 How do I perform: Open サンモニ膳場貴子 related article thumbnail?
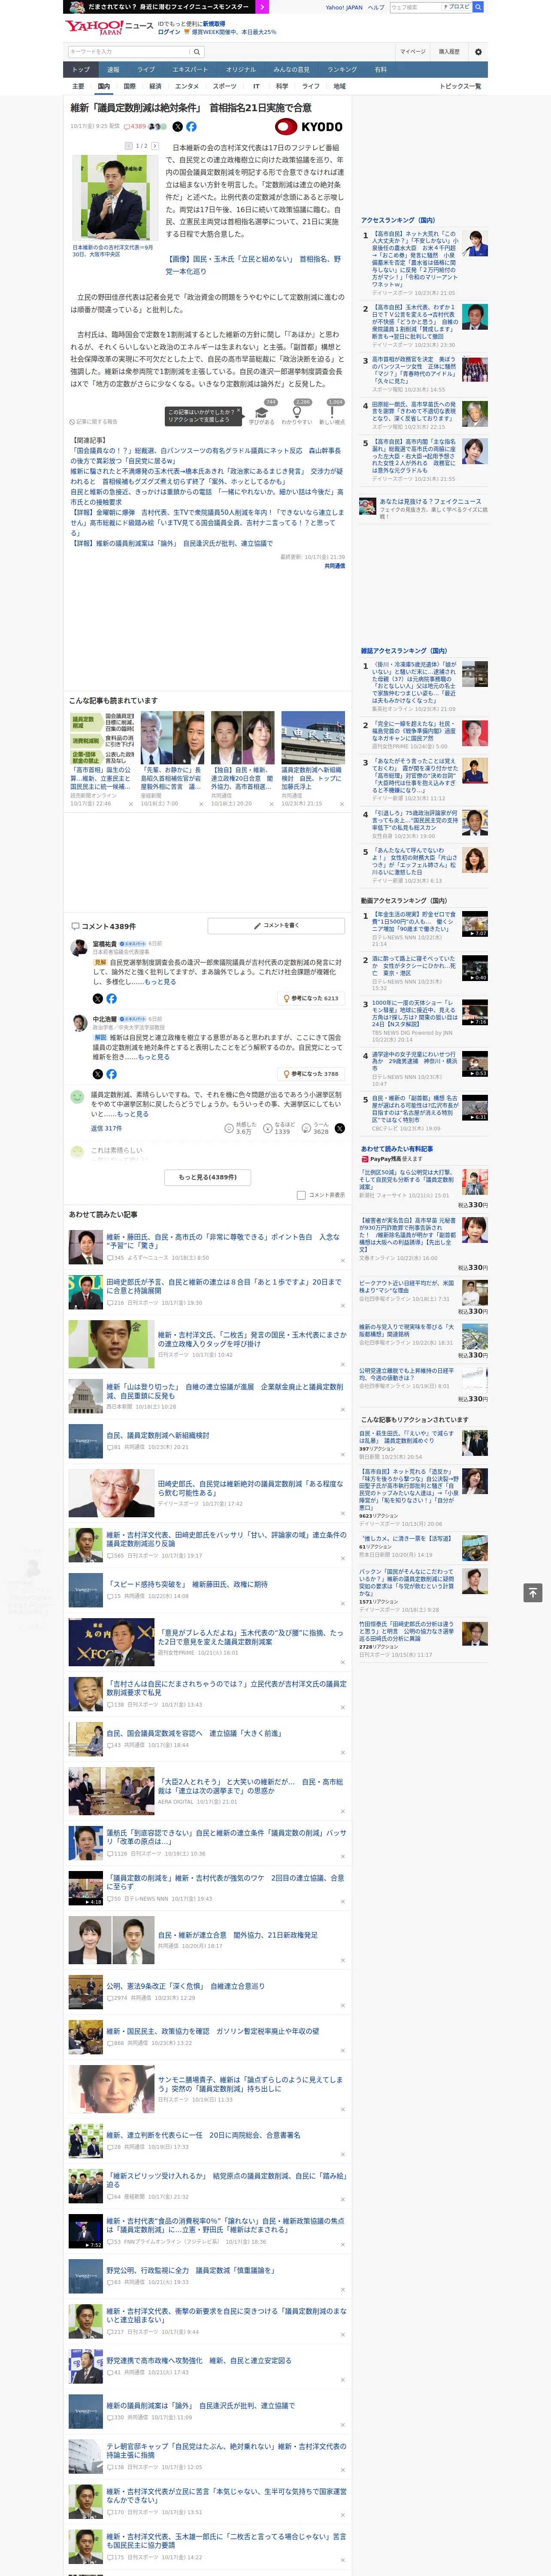click(x=111, y=2090)
